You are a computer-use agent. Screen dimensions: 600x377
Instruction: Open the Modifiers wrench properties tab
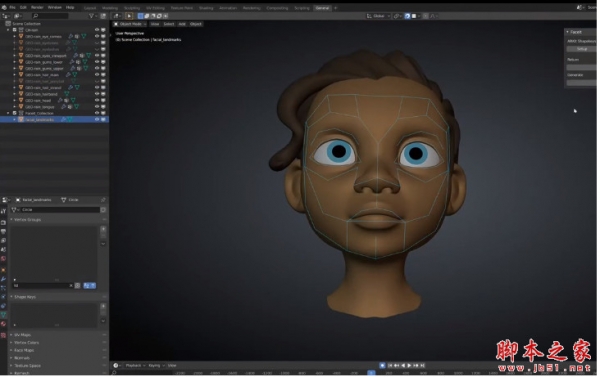(3, 279)
